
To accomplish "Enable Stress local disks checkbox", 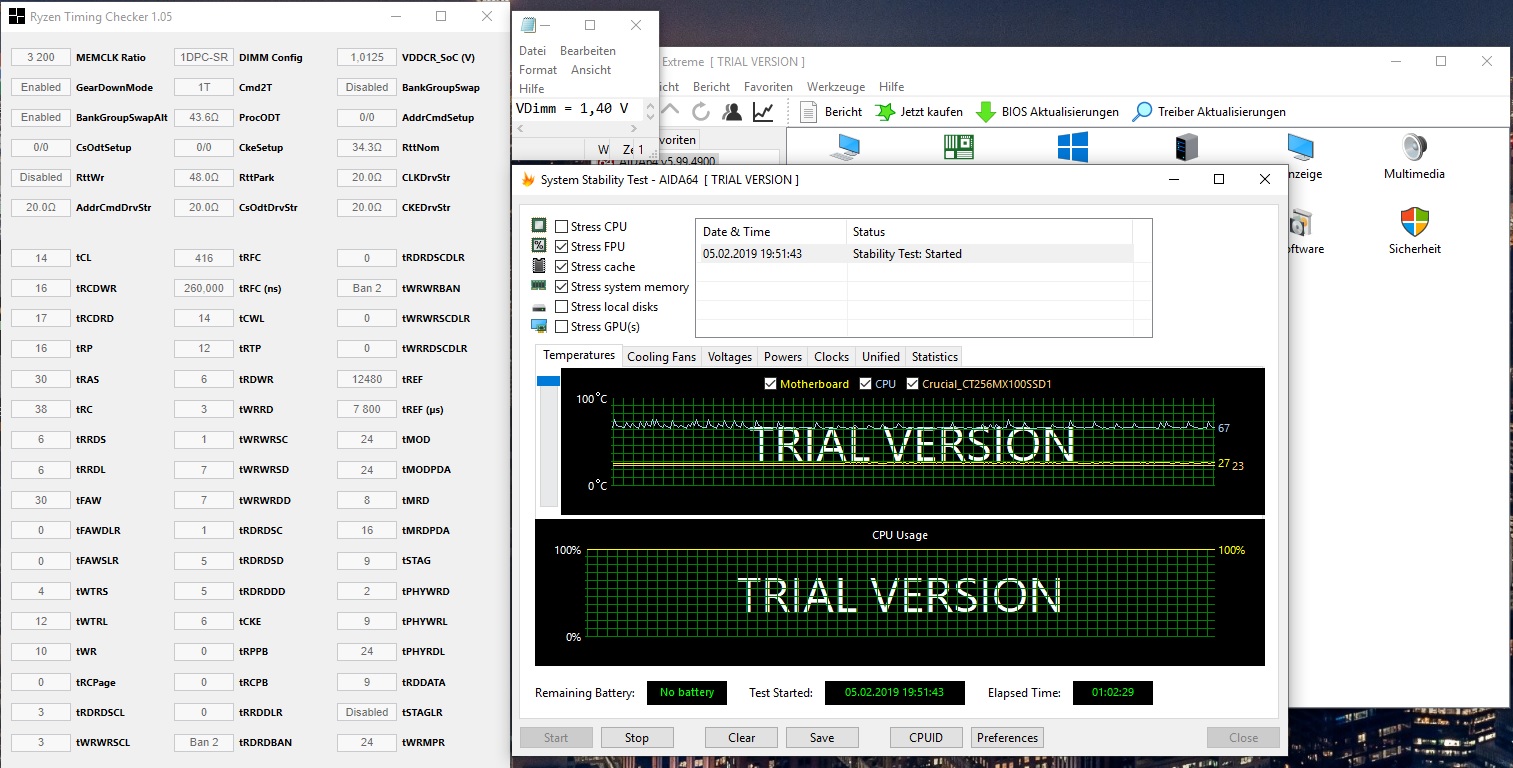I will pyautogui.click(x=561, y=306).
